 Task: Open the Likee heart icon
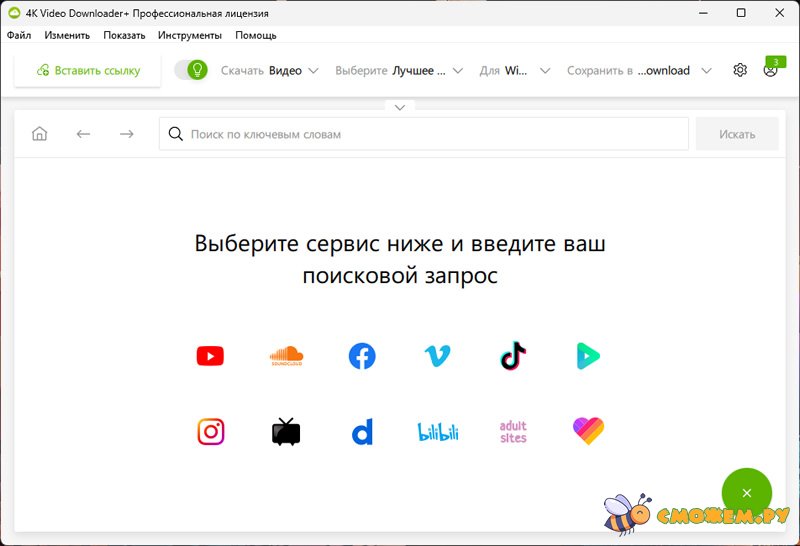point(588,432)
